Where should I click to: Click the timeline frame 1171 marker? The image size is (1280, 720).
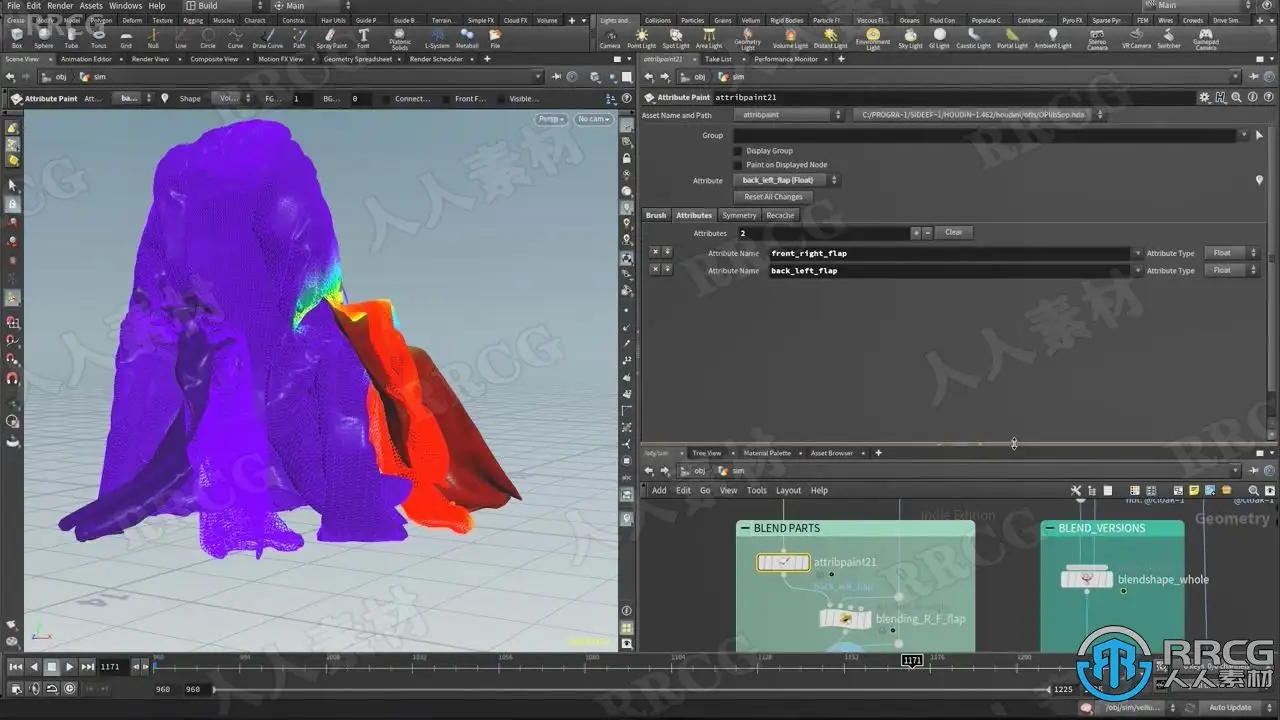click(x=912, y=660)
